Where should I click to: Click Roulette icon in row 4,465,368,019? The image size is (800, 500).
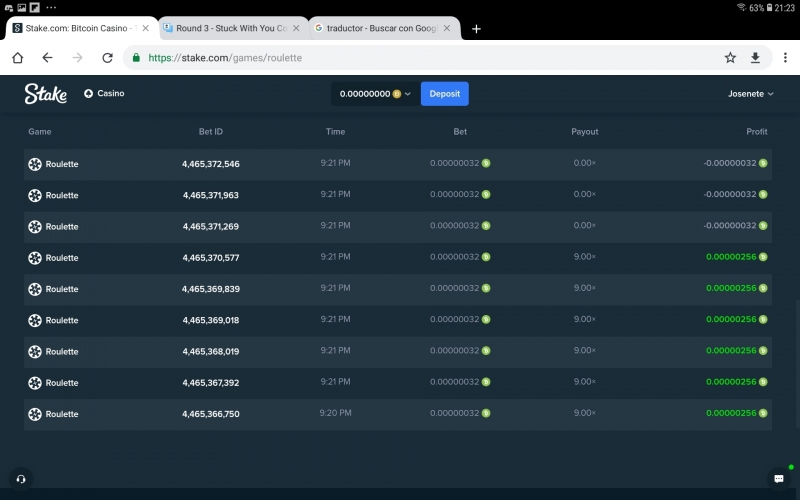(x=35, y=351)
